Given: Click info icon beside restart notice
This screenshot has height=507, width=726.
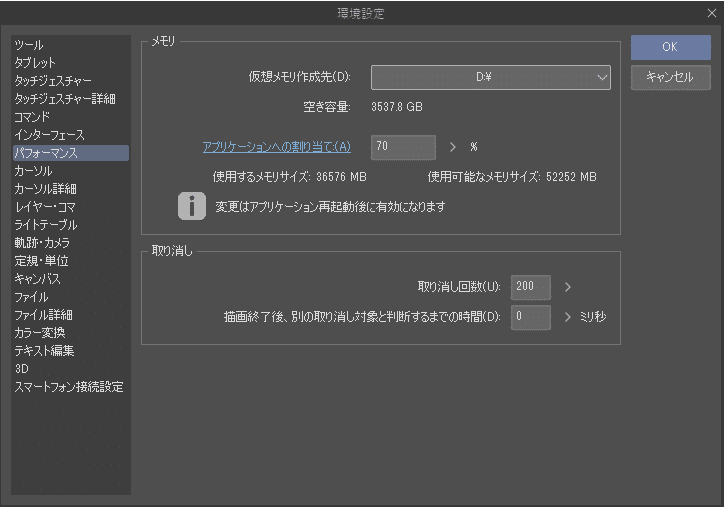Looking at the screenshot, I should 192,206.
